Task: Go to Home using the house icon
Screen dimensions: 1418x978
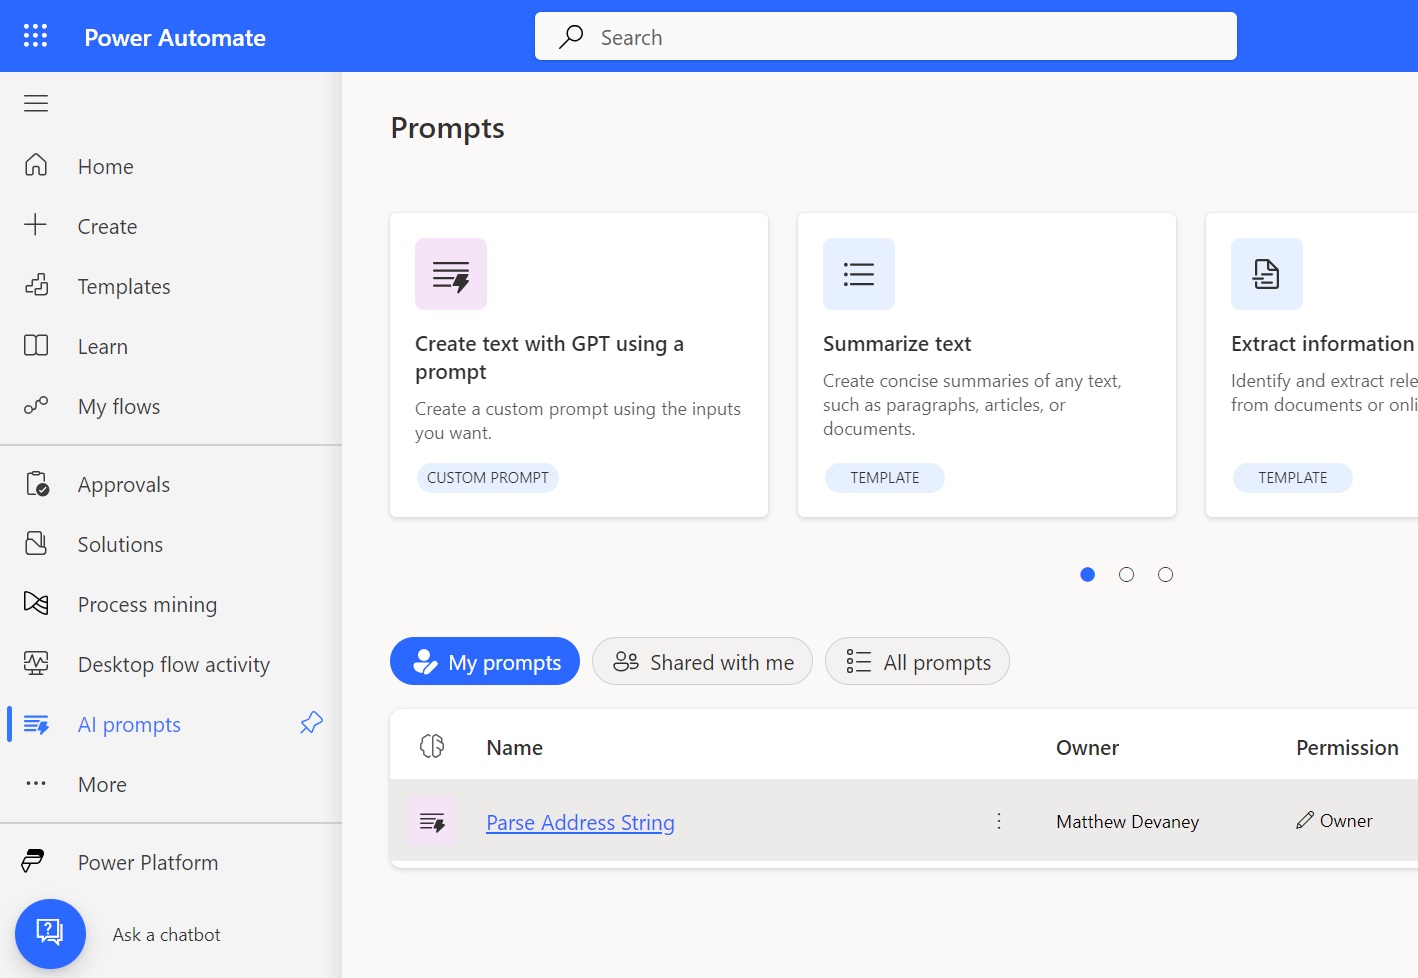Action: pyautogui.click(x=35, y=166)
